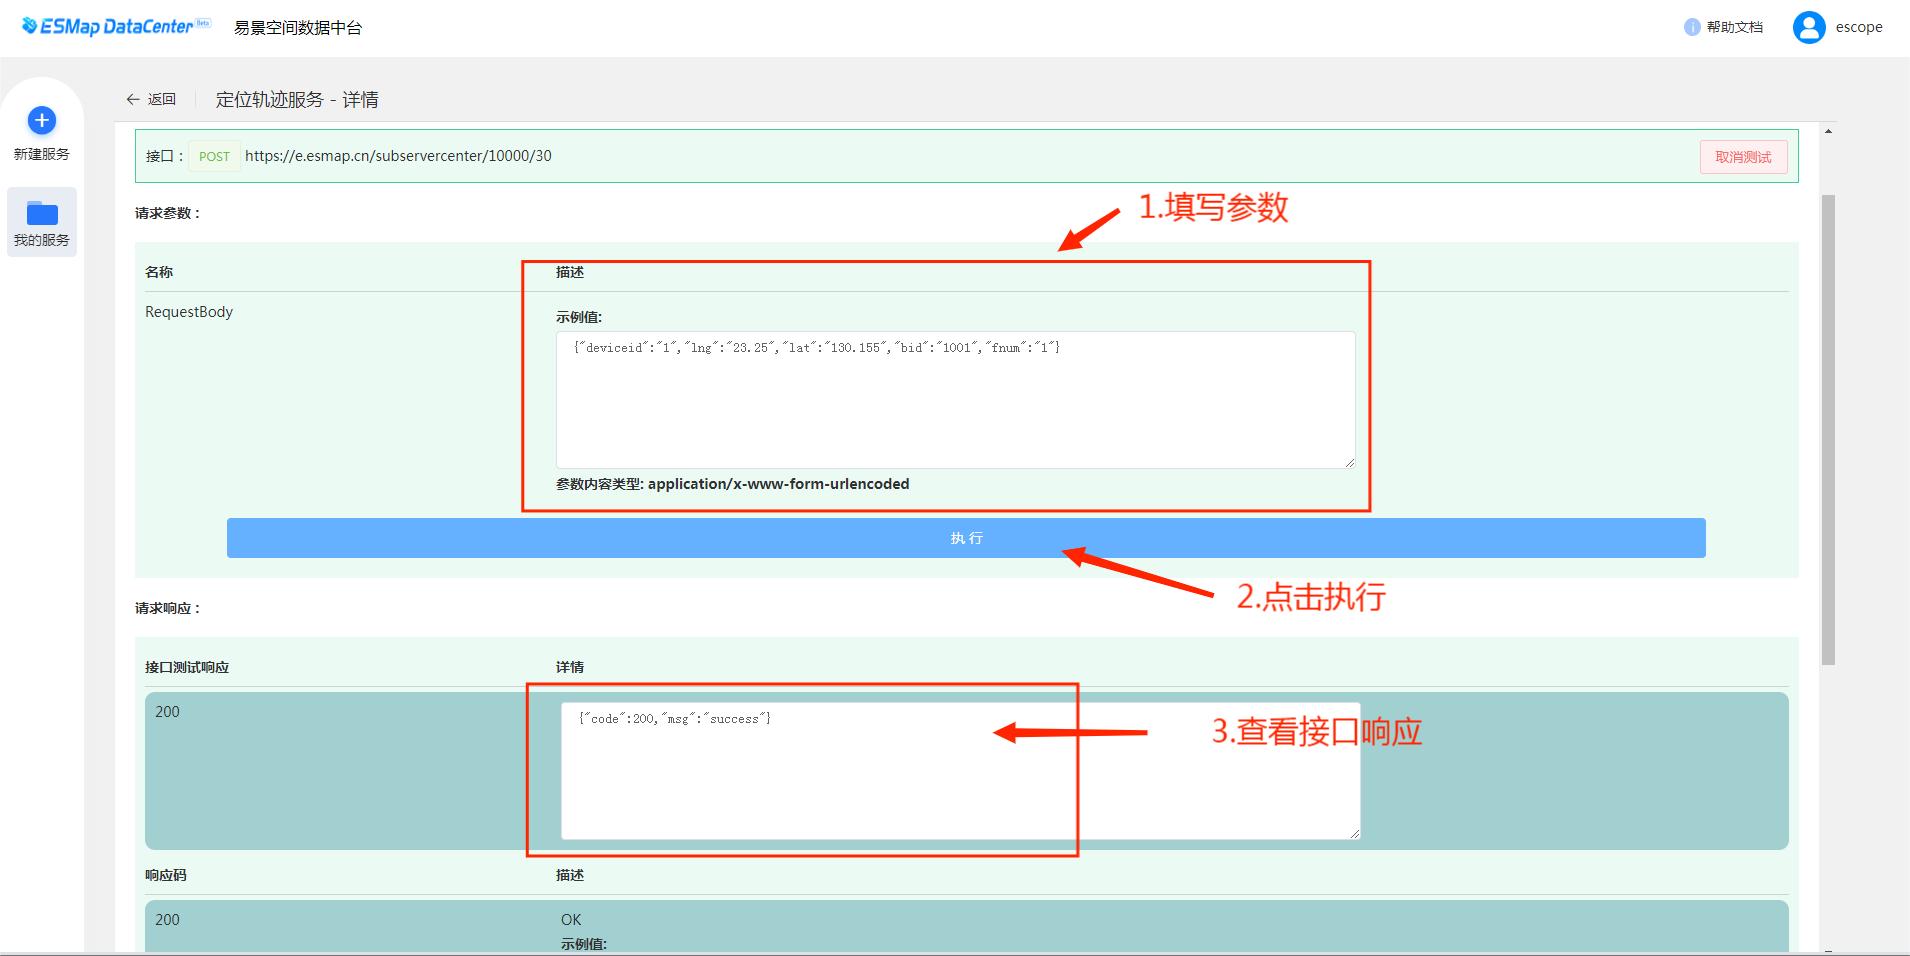Click into the RequestBody example textarea
The image size is (1910, 956).
click(955, 400)
